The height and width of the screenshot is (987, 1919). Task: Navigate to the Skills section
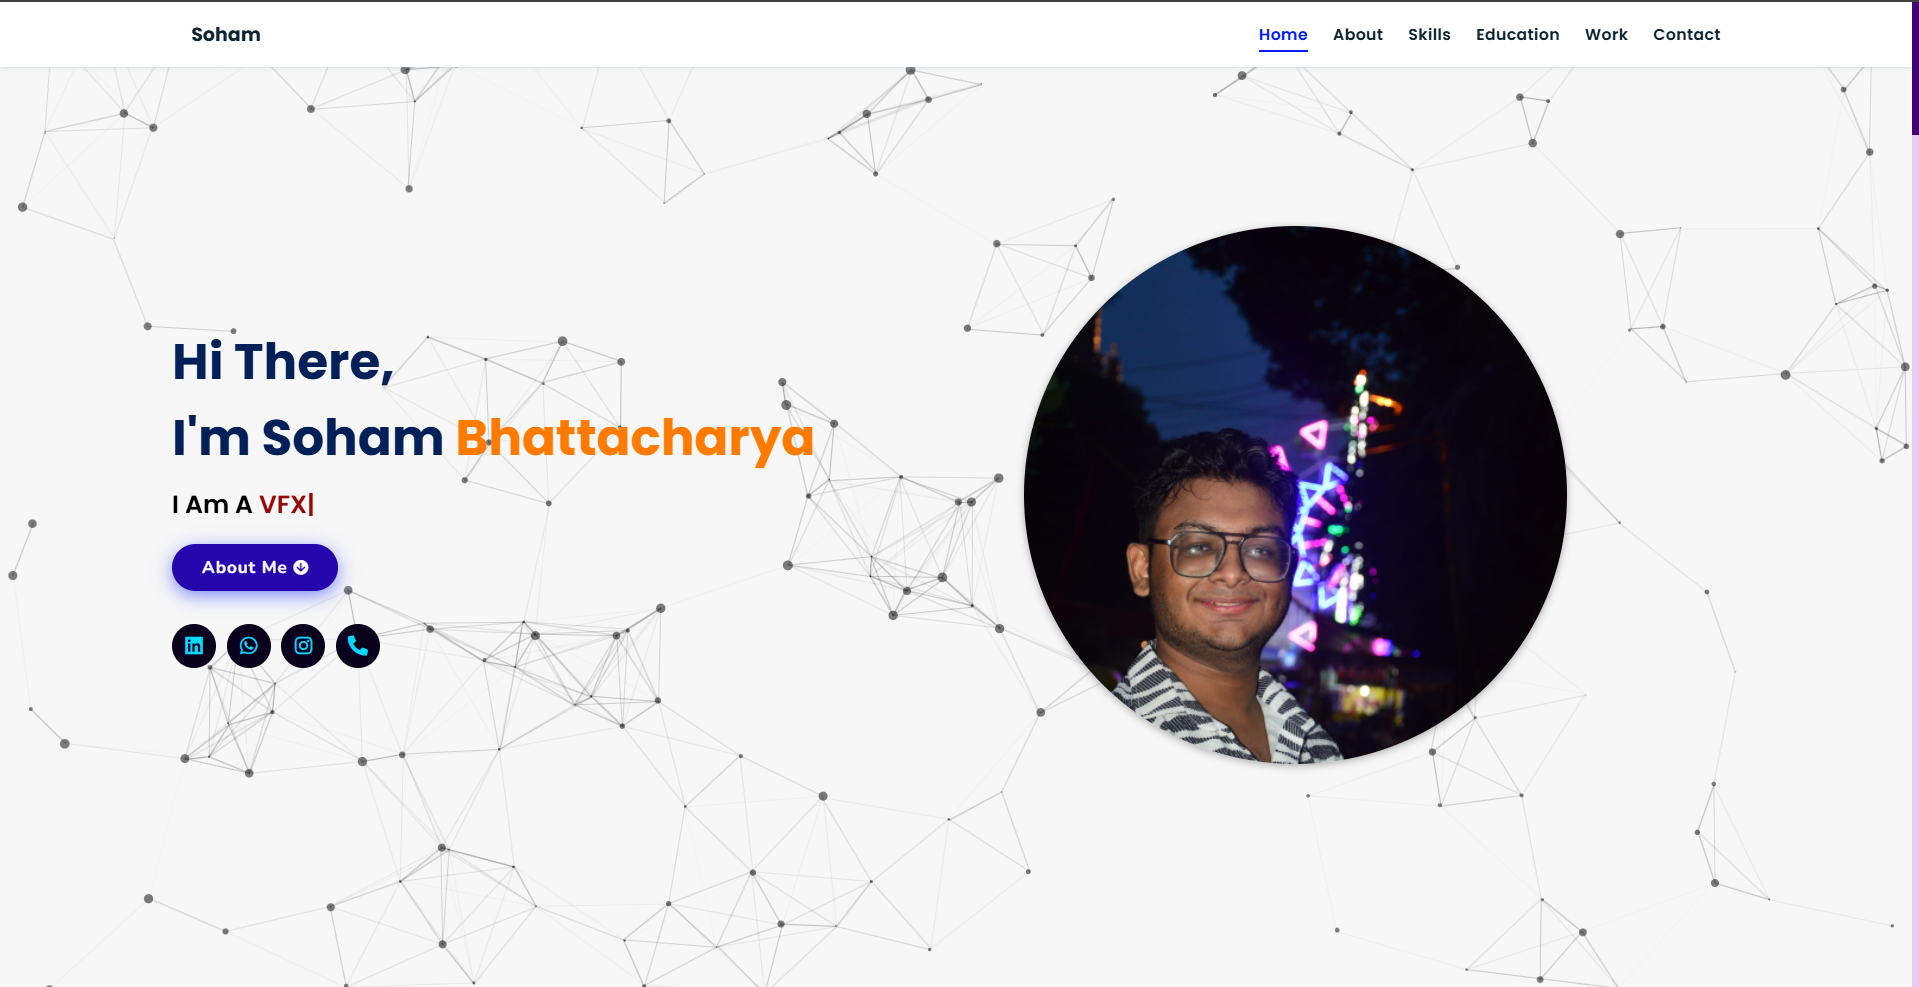(x=1429, y=35)
